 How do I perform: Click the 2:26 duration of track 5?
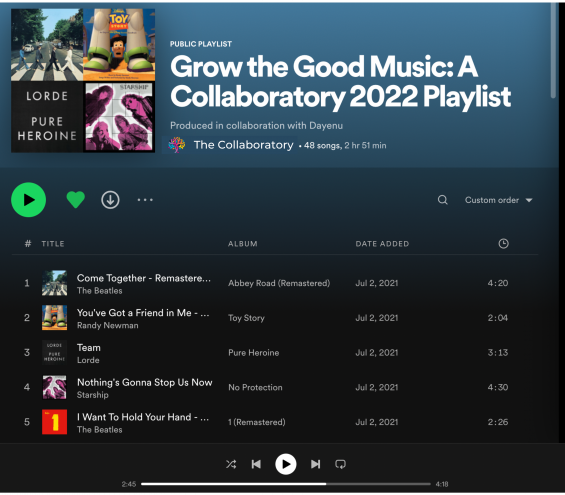pos(498,422)
